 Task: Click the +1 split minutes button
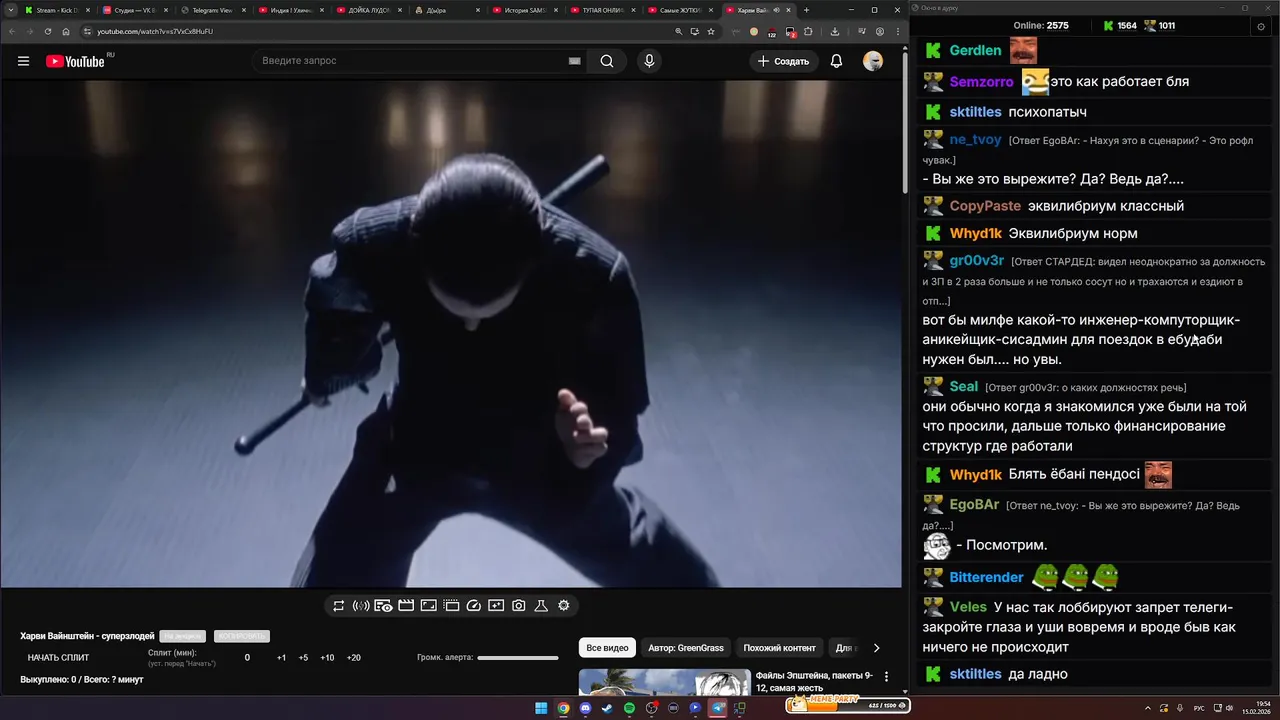point(281,658)
